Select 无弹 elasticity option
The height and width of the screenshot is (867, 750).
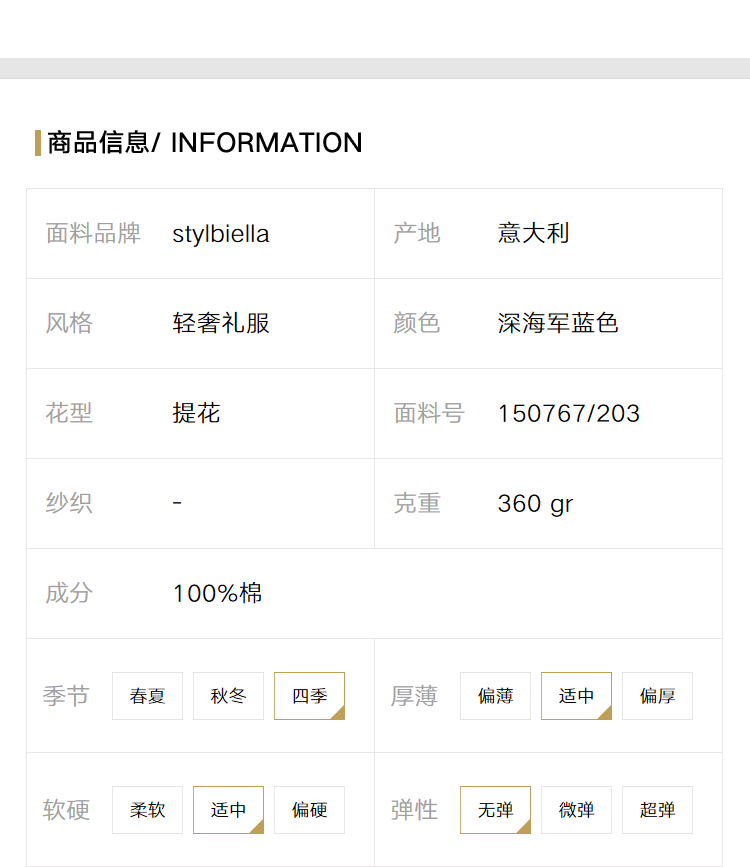coord(495,809)
